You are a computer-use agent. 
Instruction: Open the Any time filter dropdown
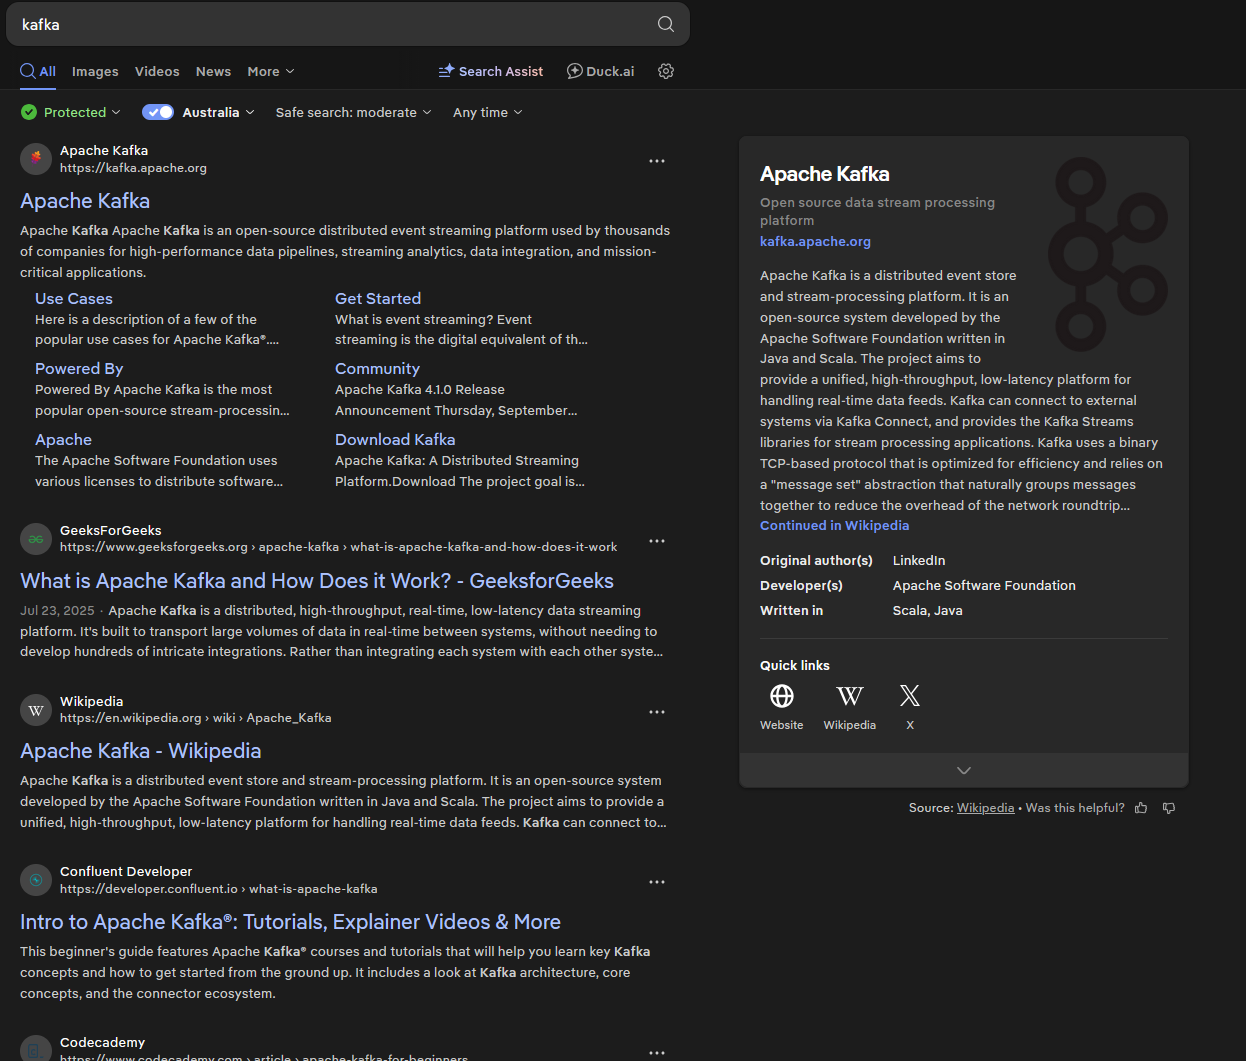pos(488,112)
